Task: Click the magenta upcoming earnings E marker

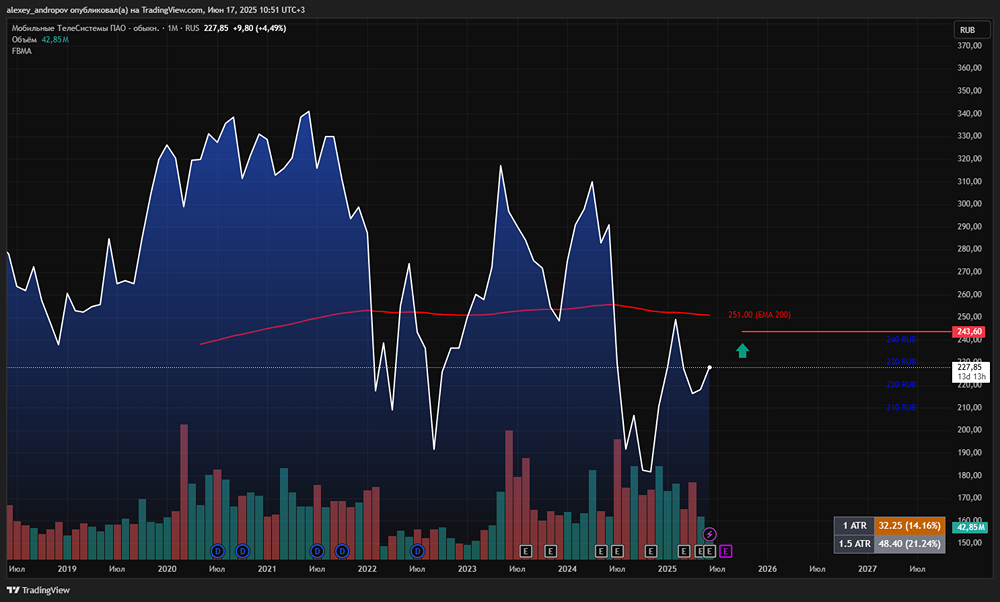Action: 726,551
